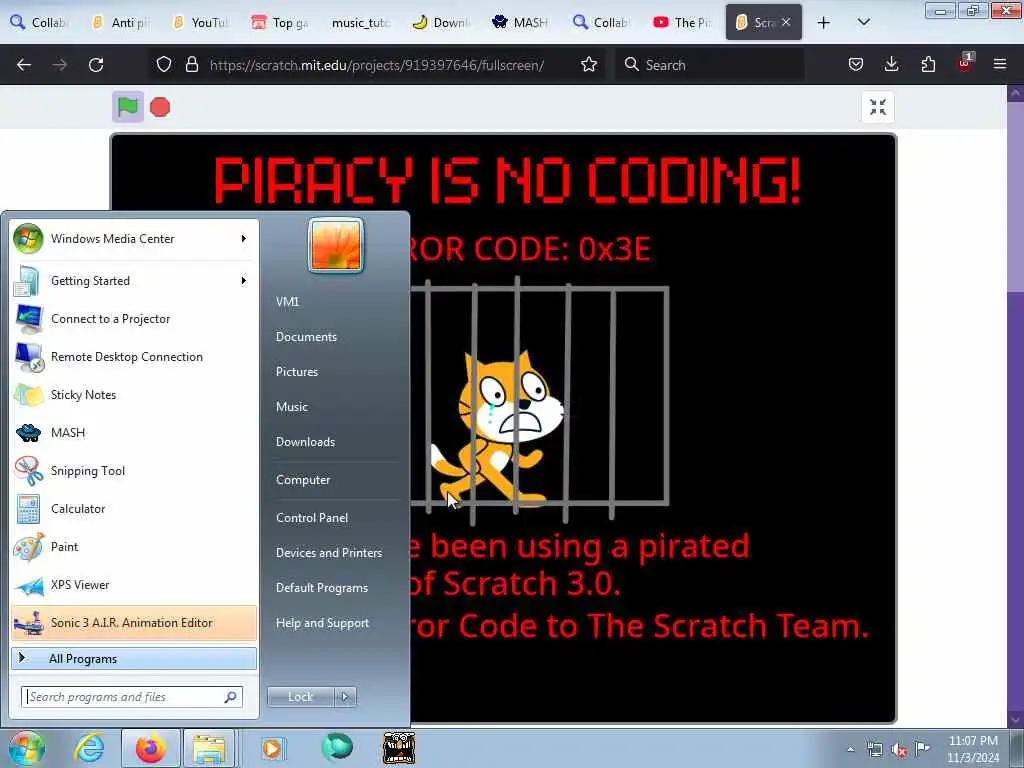Switch to the MASH browser tab

(x=521, y=23)
